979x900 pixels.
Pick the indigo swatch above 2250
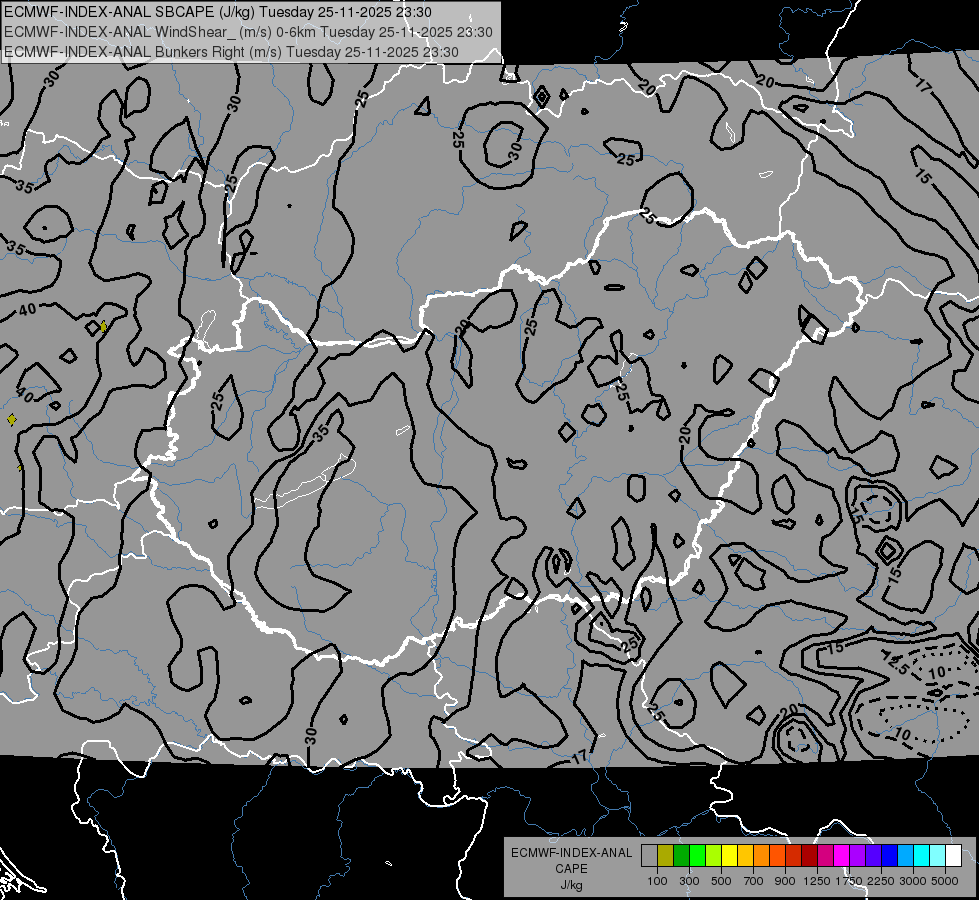click(873, 855)
